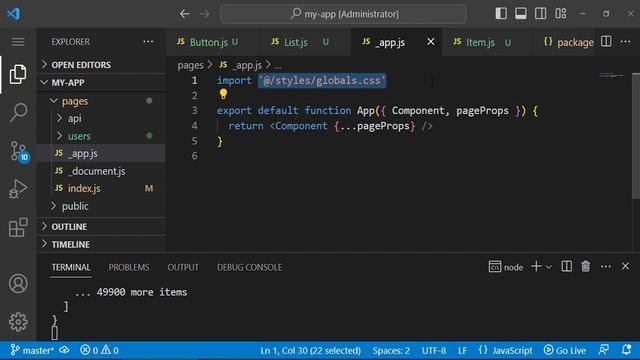Screen dimensions: 640x360
Task: Open editor More Actions ellipsis
Action: [625, 42]
